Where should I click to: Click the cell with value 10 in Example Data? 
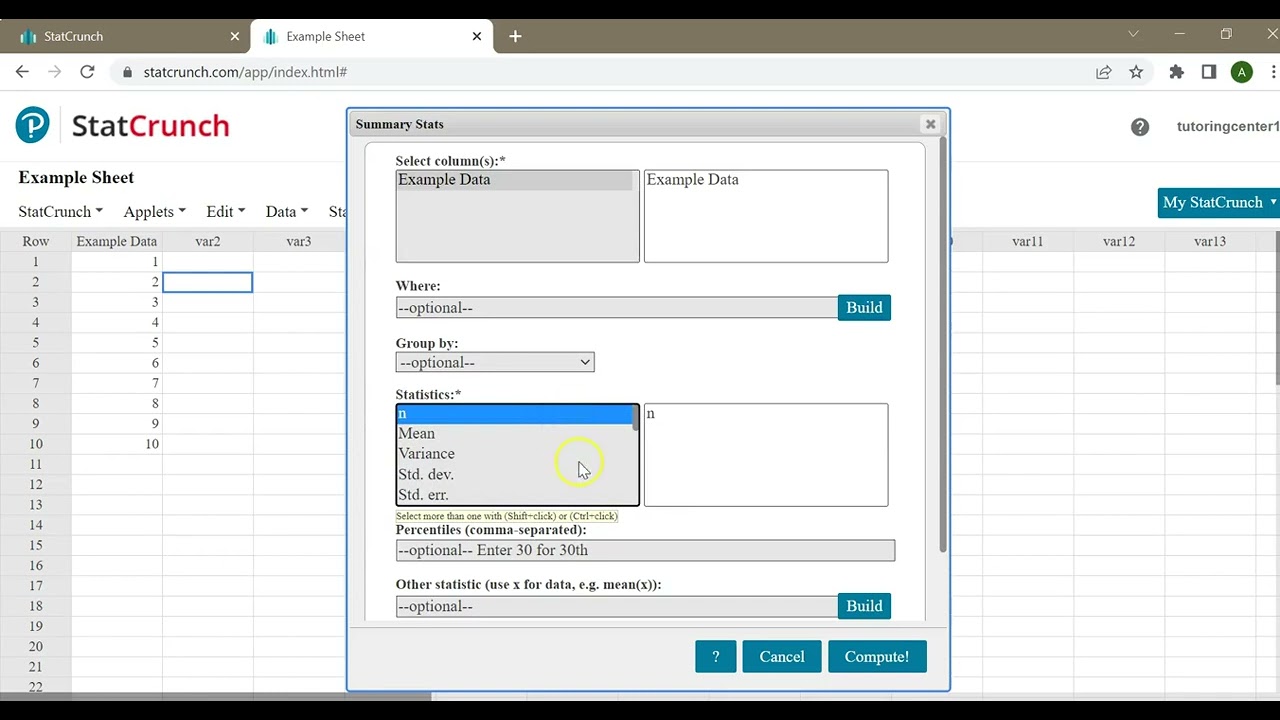pyautogui.click(x=117, y=444)
